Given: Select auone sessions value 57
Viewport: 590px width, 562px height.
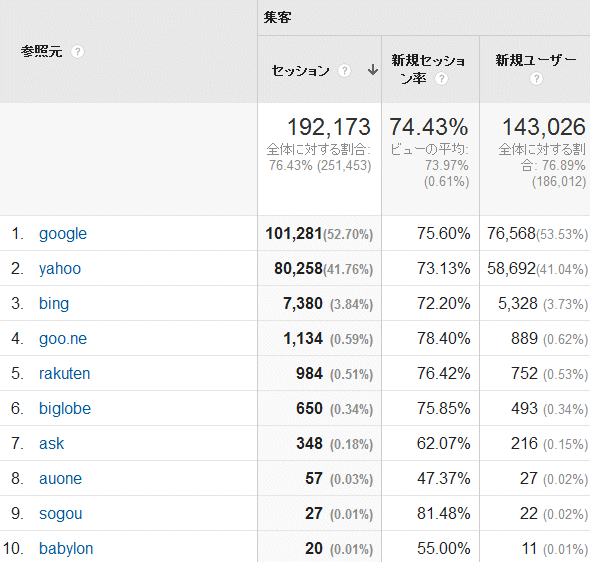Looking at the screenshot, I should coord(314,478).
